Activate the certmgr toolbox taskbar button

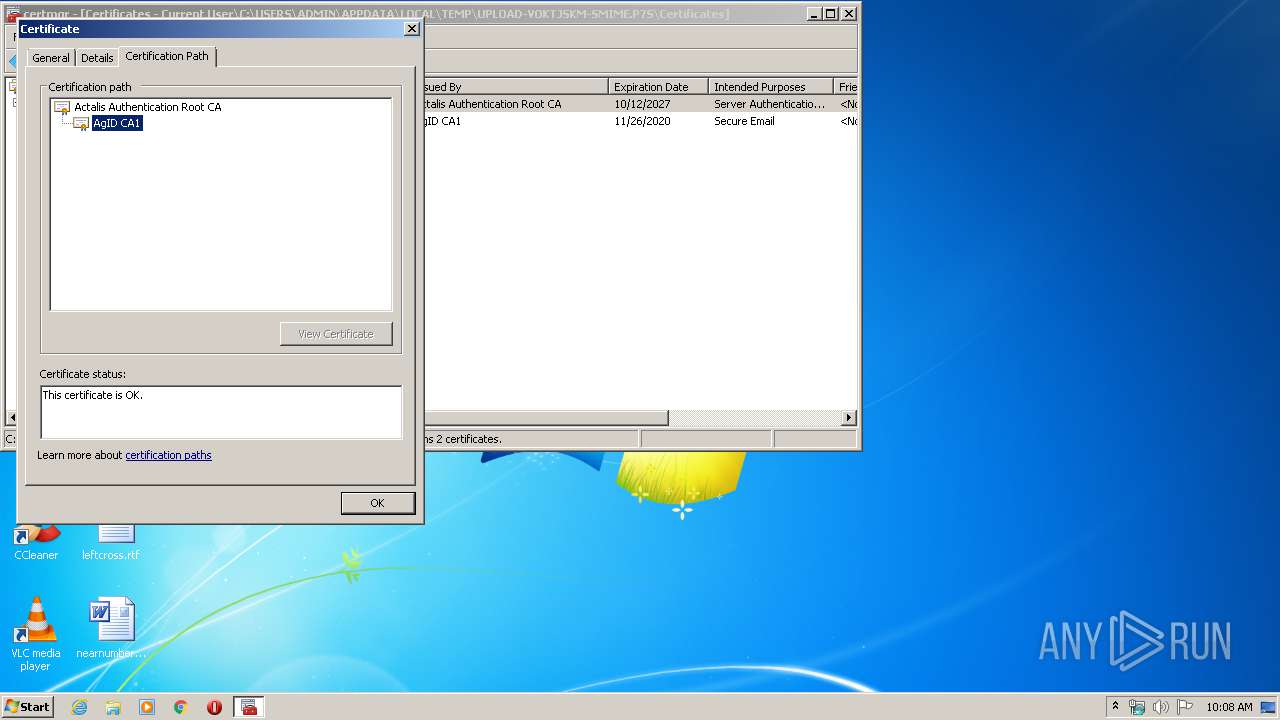pos(249,707)
